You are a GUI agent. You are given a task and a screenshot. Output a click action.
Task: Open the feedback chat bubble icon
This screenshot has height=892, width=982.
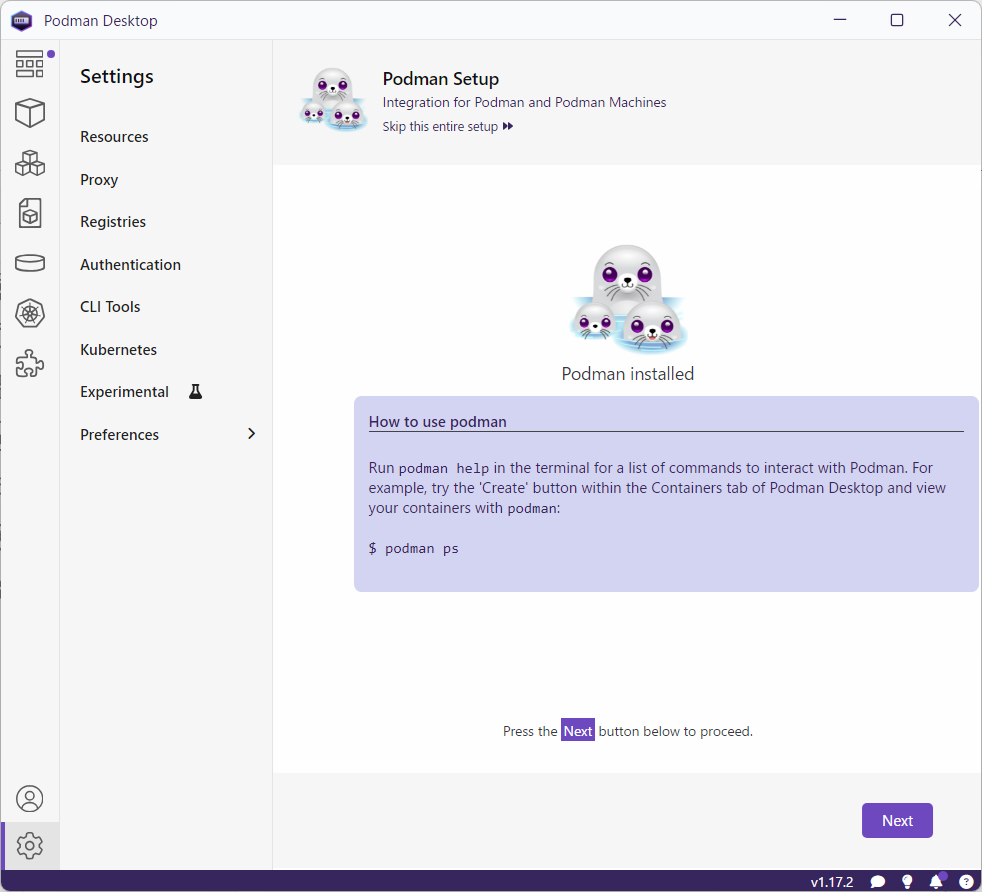click(878, 881)
